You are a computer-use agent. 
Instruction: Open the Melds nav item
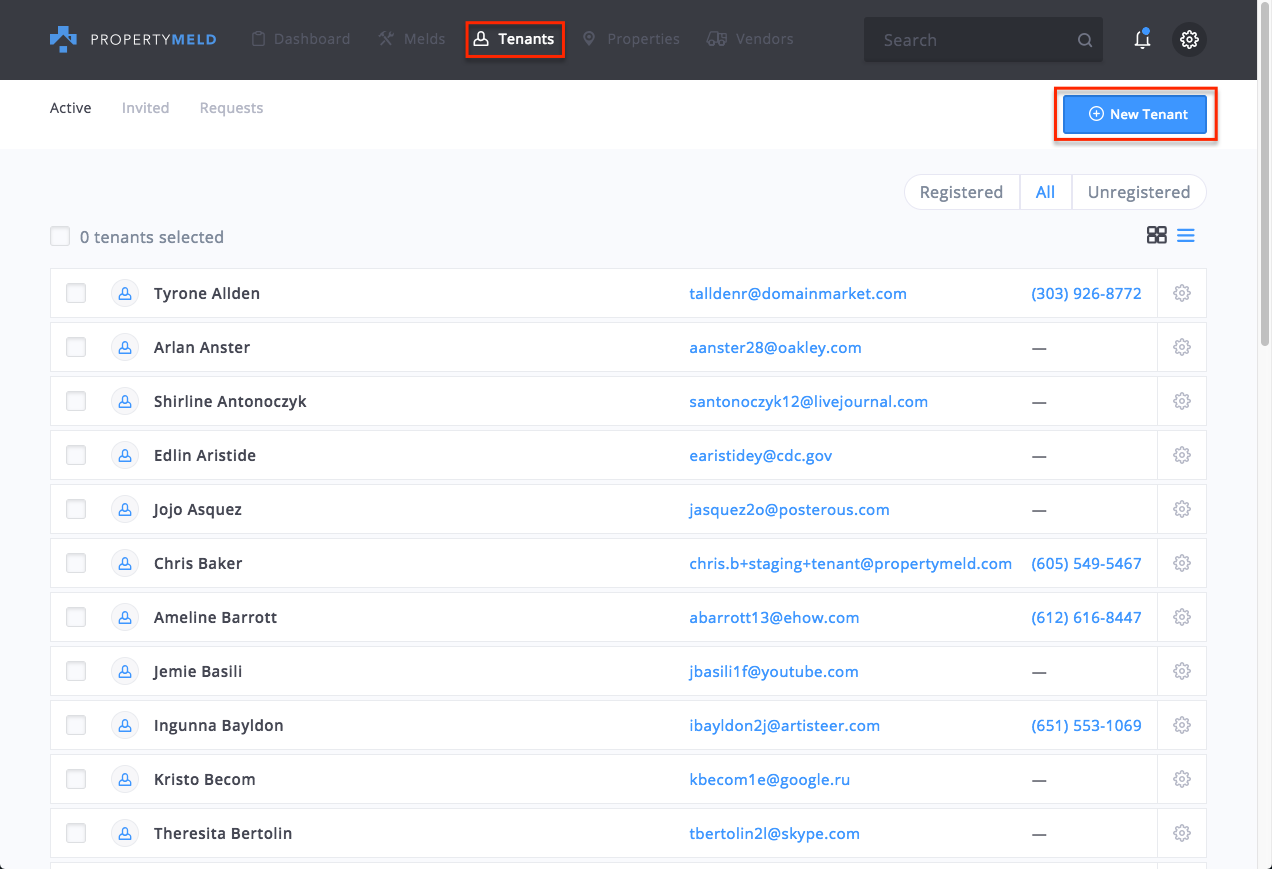click(x=411, y=39)
